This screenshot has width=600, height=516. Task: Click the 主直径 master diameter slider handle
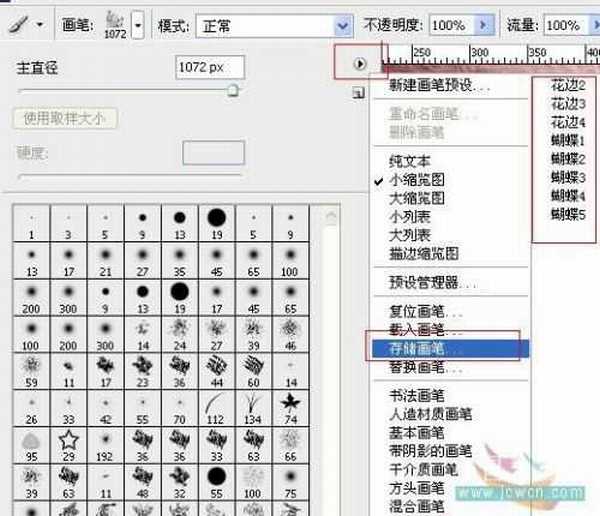pyautogui.click(x=233, y=91)
